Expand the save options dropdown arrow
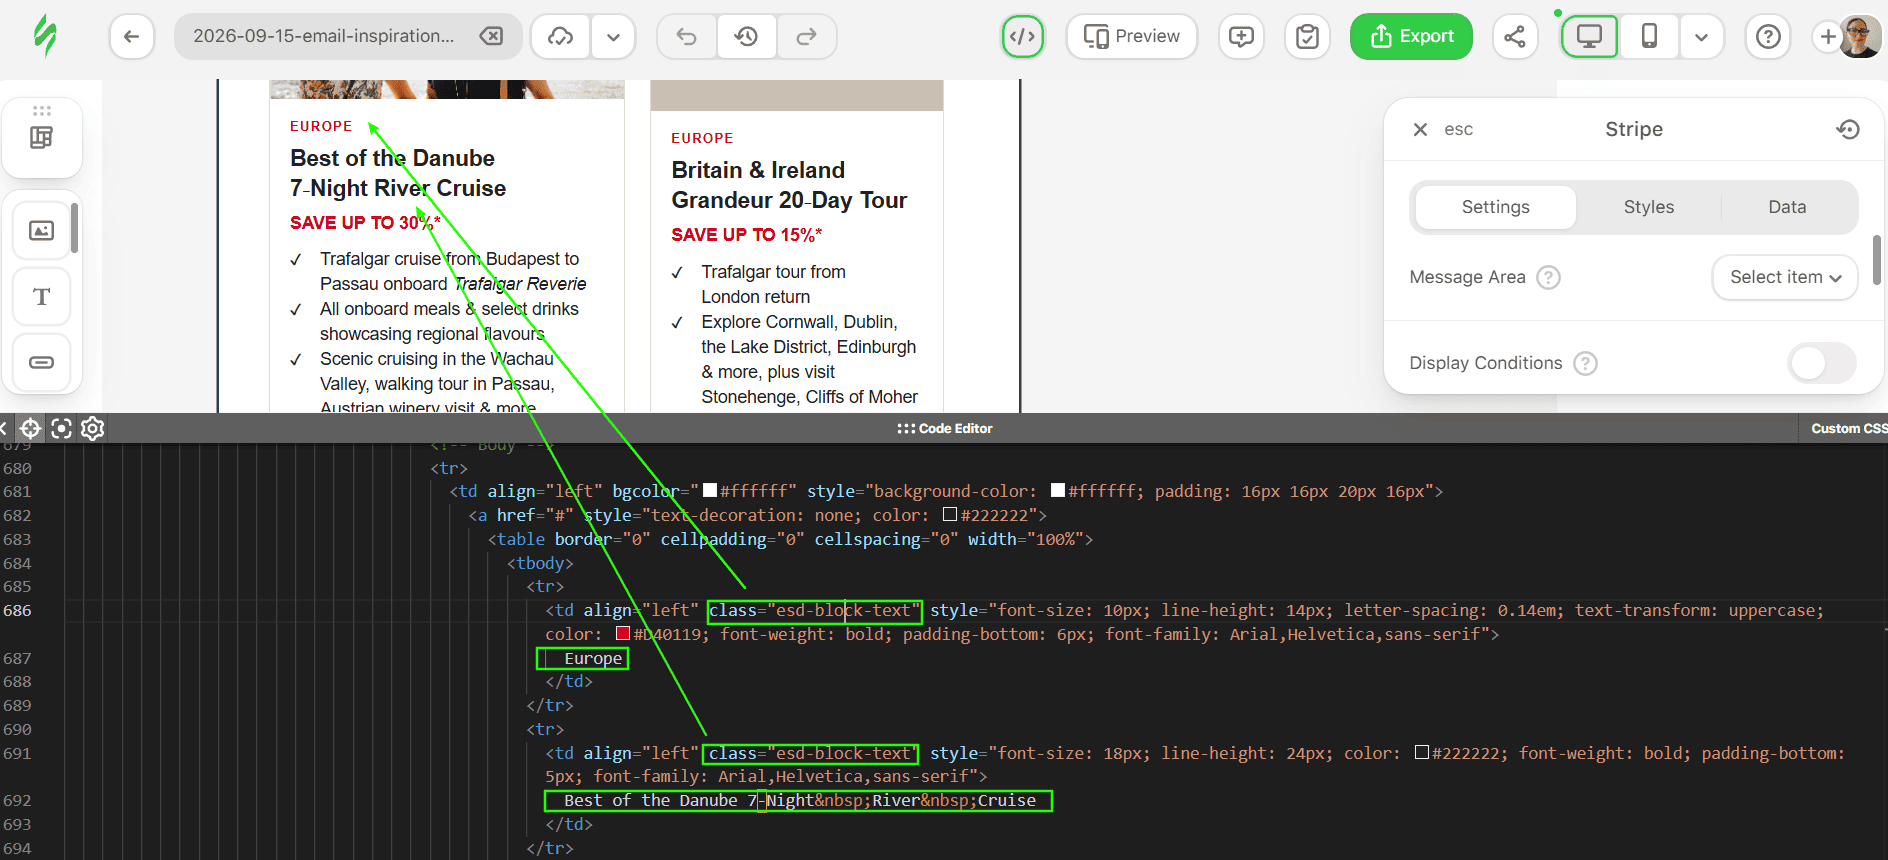This screenshot has height=860, width=1888. [613, 37]
